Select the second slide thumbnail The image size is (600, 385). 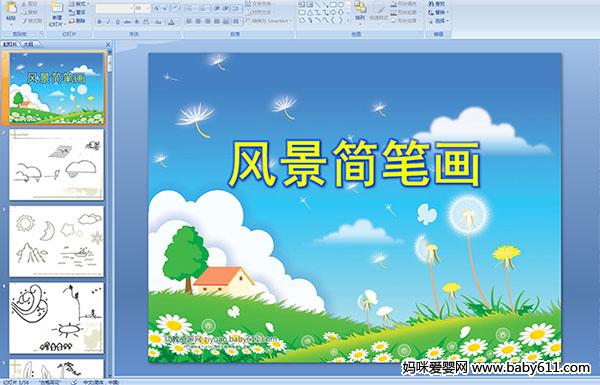click(x=57, y=165)
